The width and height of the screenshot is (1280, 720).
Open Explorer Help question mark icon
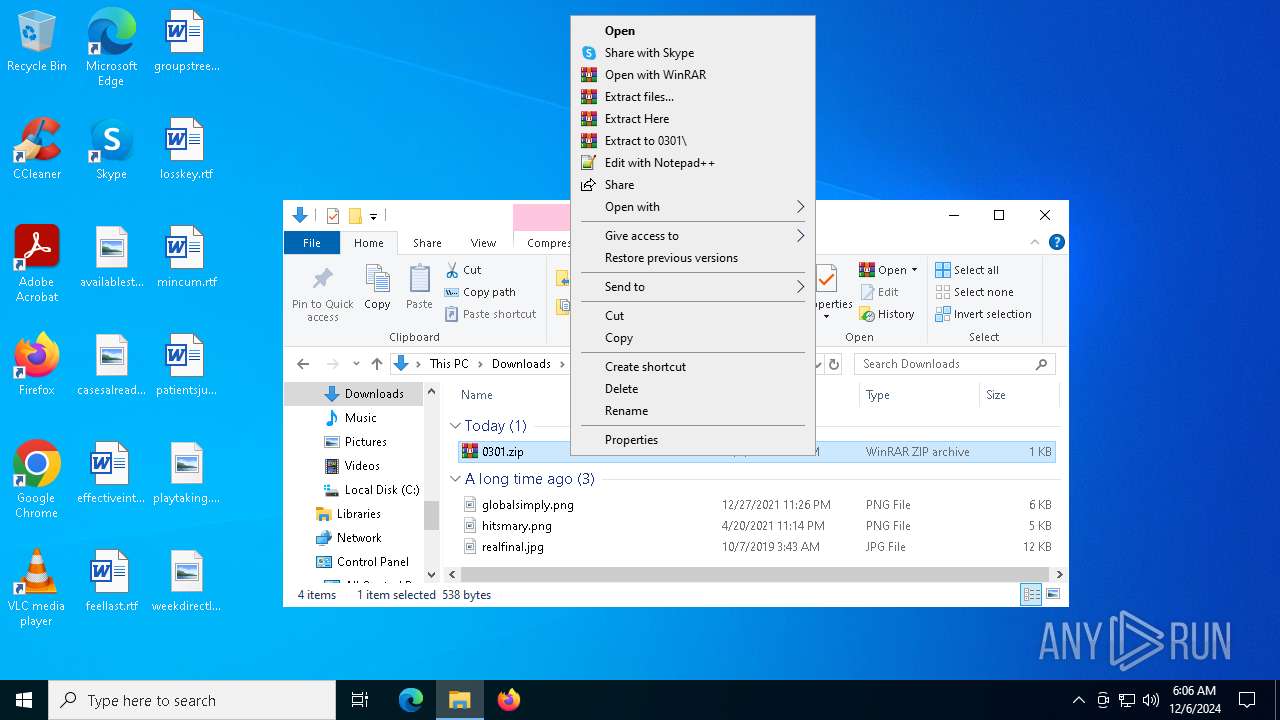click(1057, 242)
